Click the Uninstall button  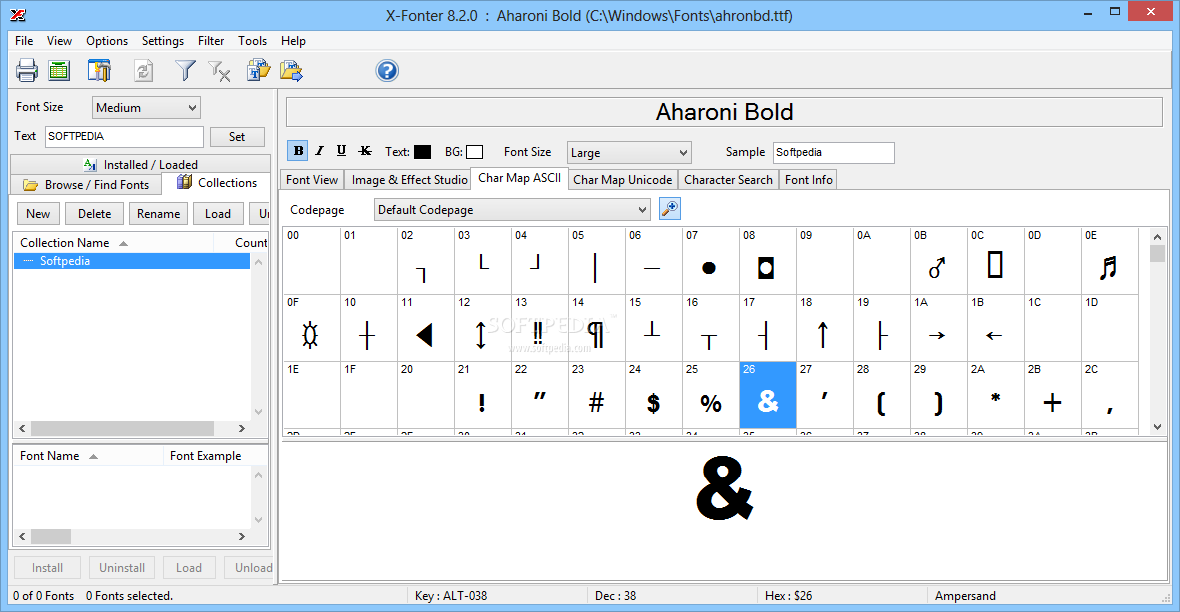122,568
